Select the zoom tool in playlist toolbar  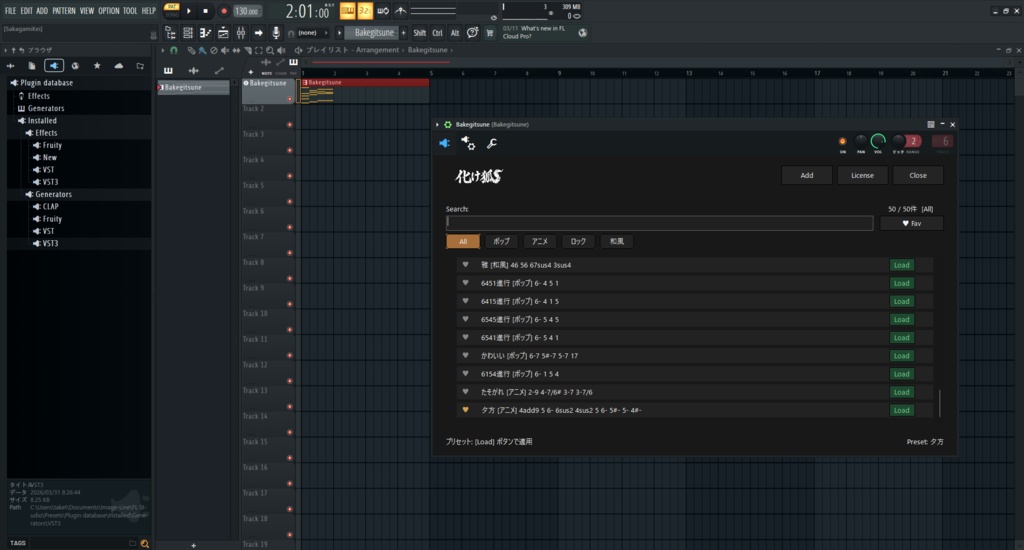click(270, 50)
